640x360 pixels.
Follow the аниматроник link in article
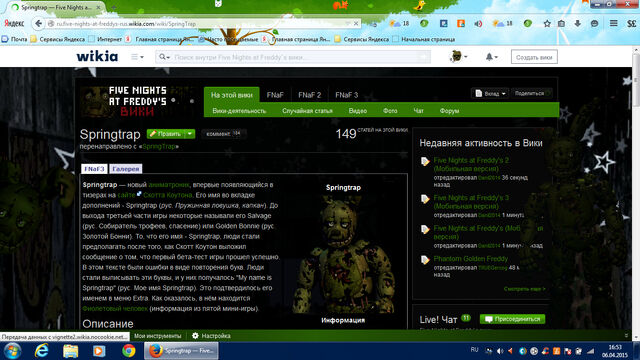tap(169, 185)
